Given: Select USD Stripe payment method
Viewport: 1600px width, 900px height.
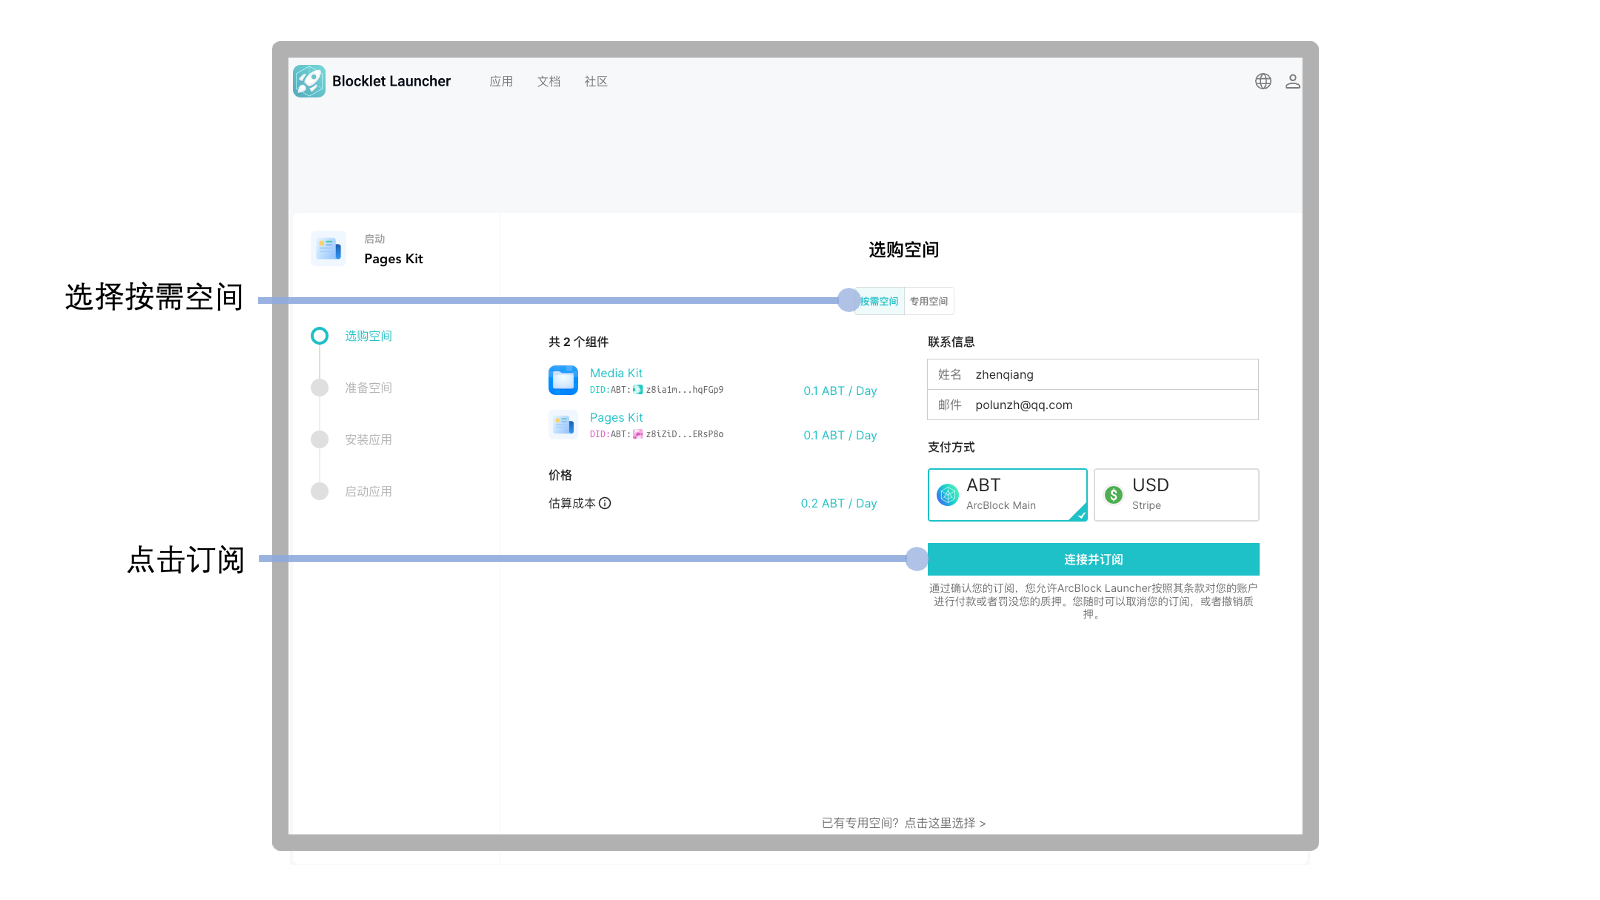Looking at the screenshot, I should pos(1176,494).
